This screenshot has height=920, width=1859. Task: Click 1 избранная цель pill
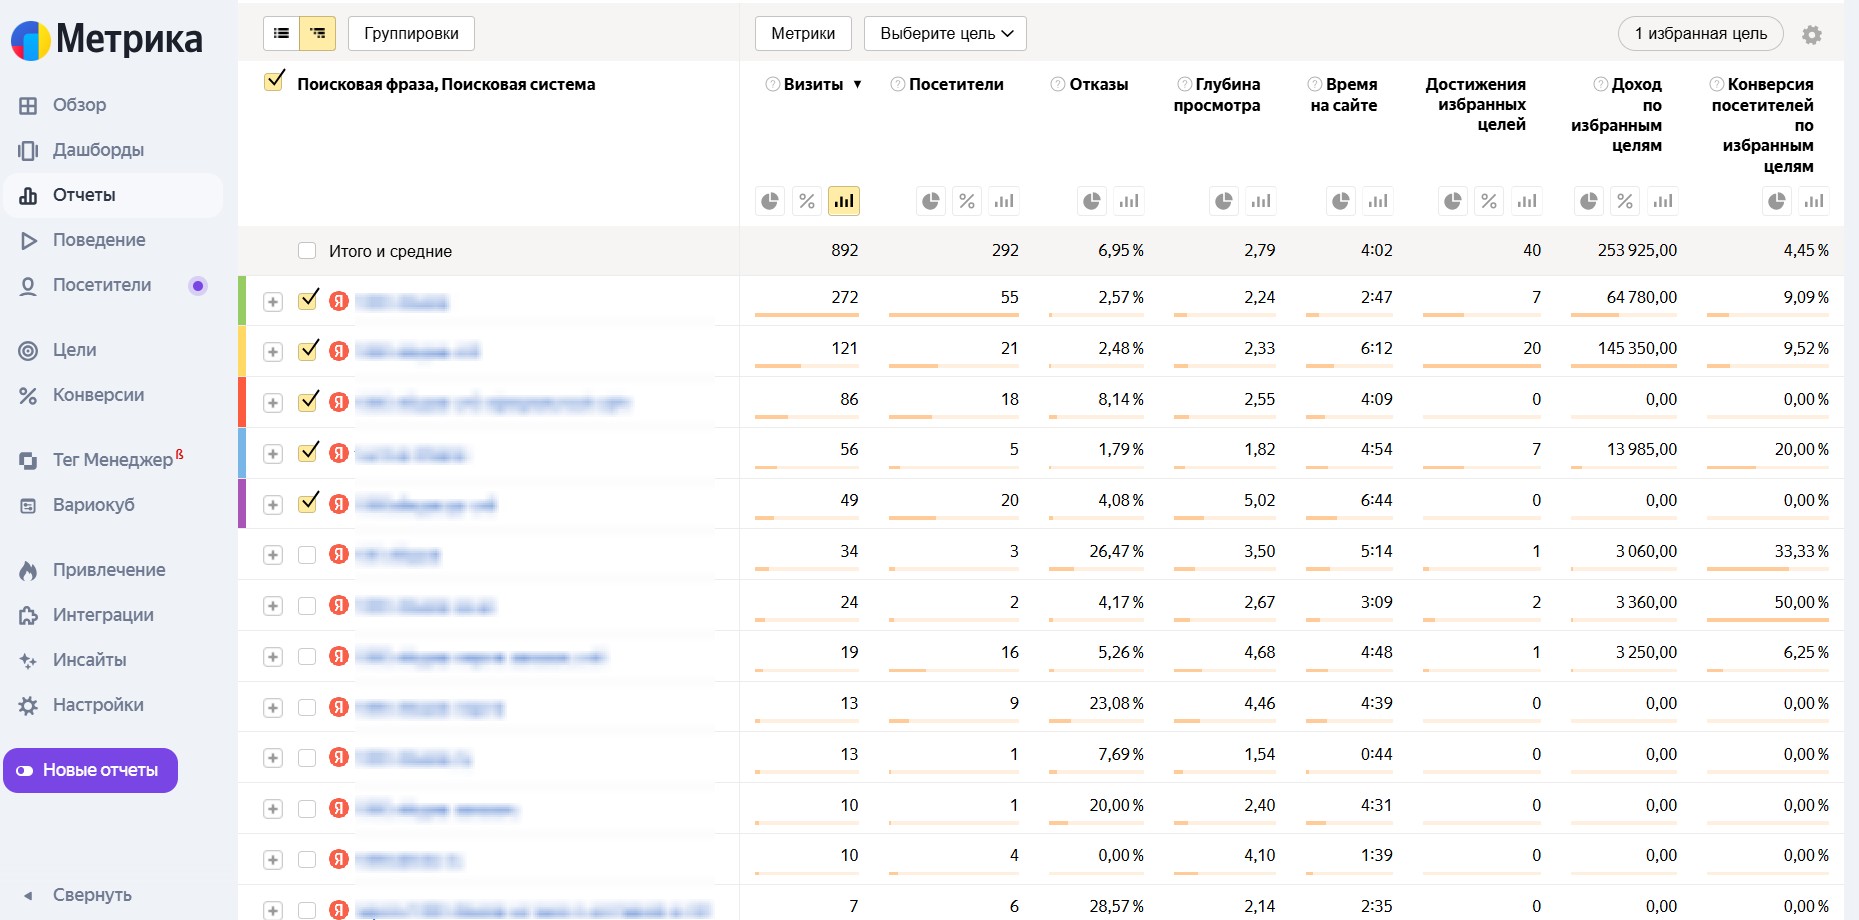[x=1700, y=33]
